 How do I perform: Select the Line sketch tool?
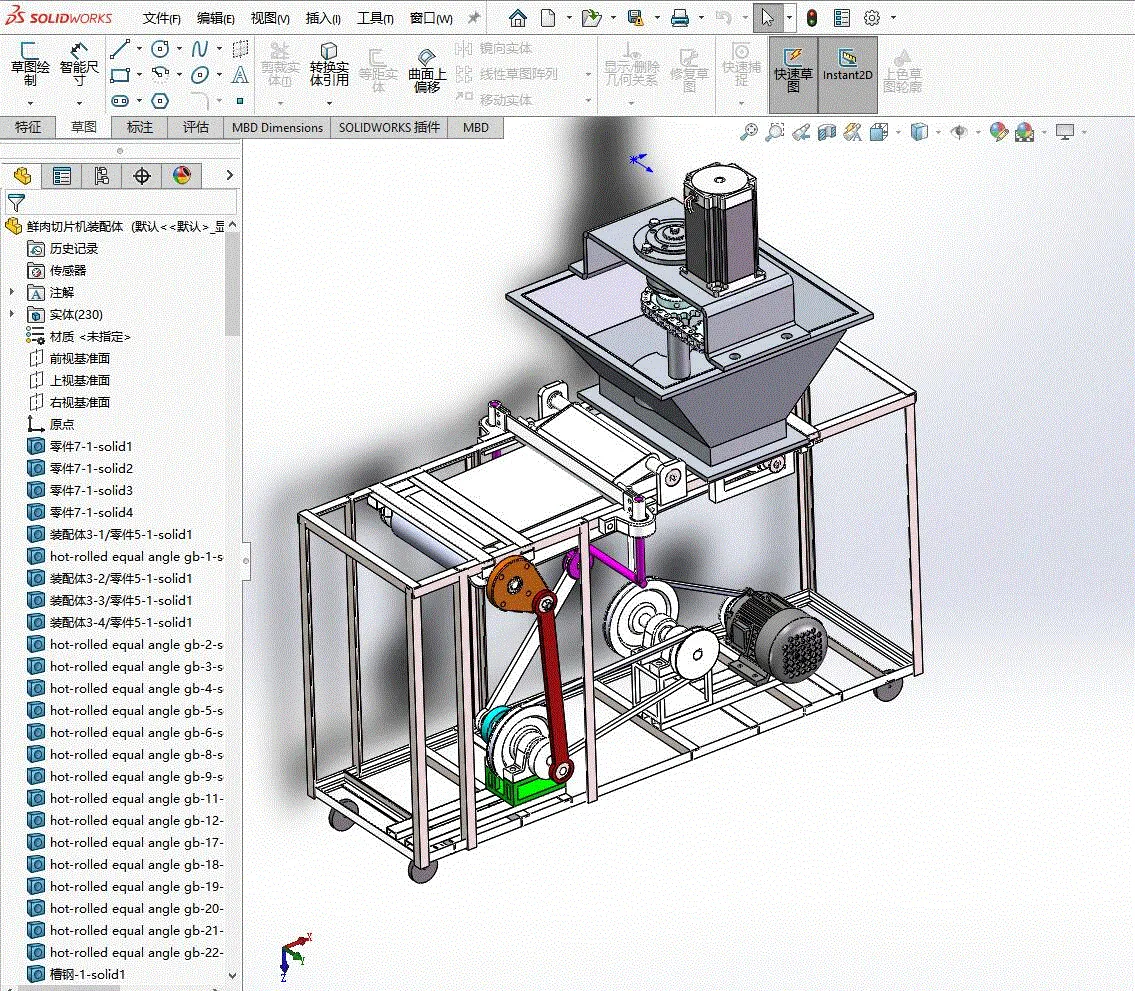(120, 49)
